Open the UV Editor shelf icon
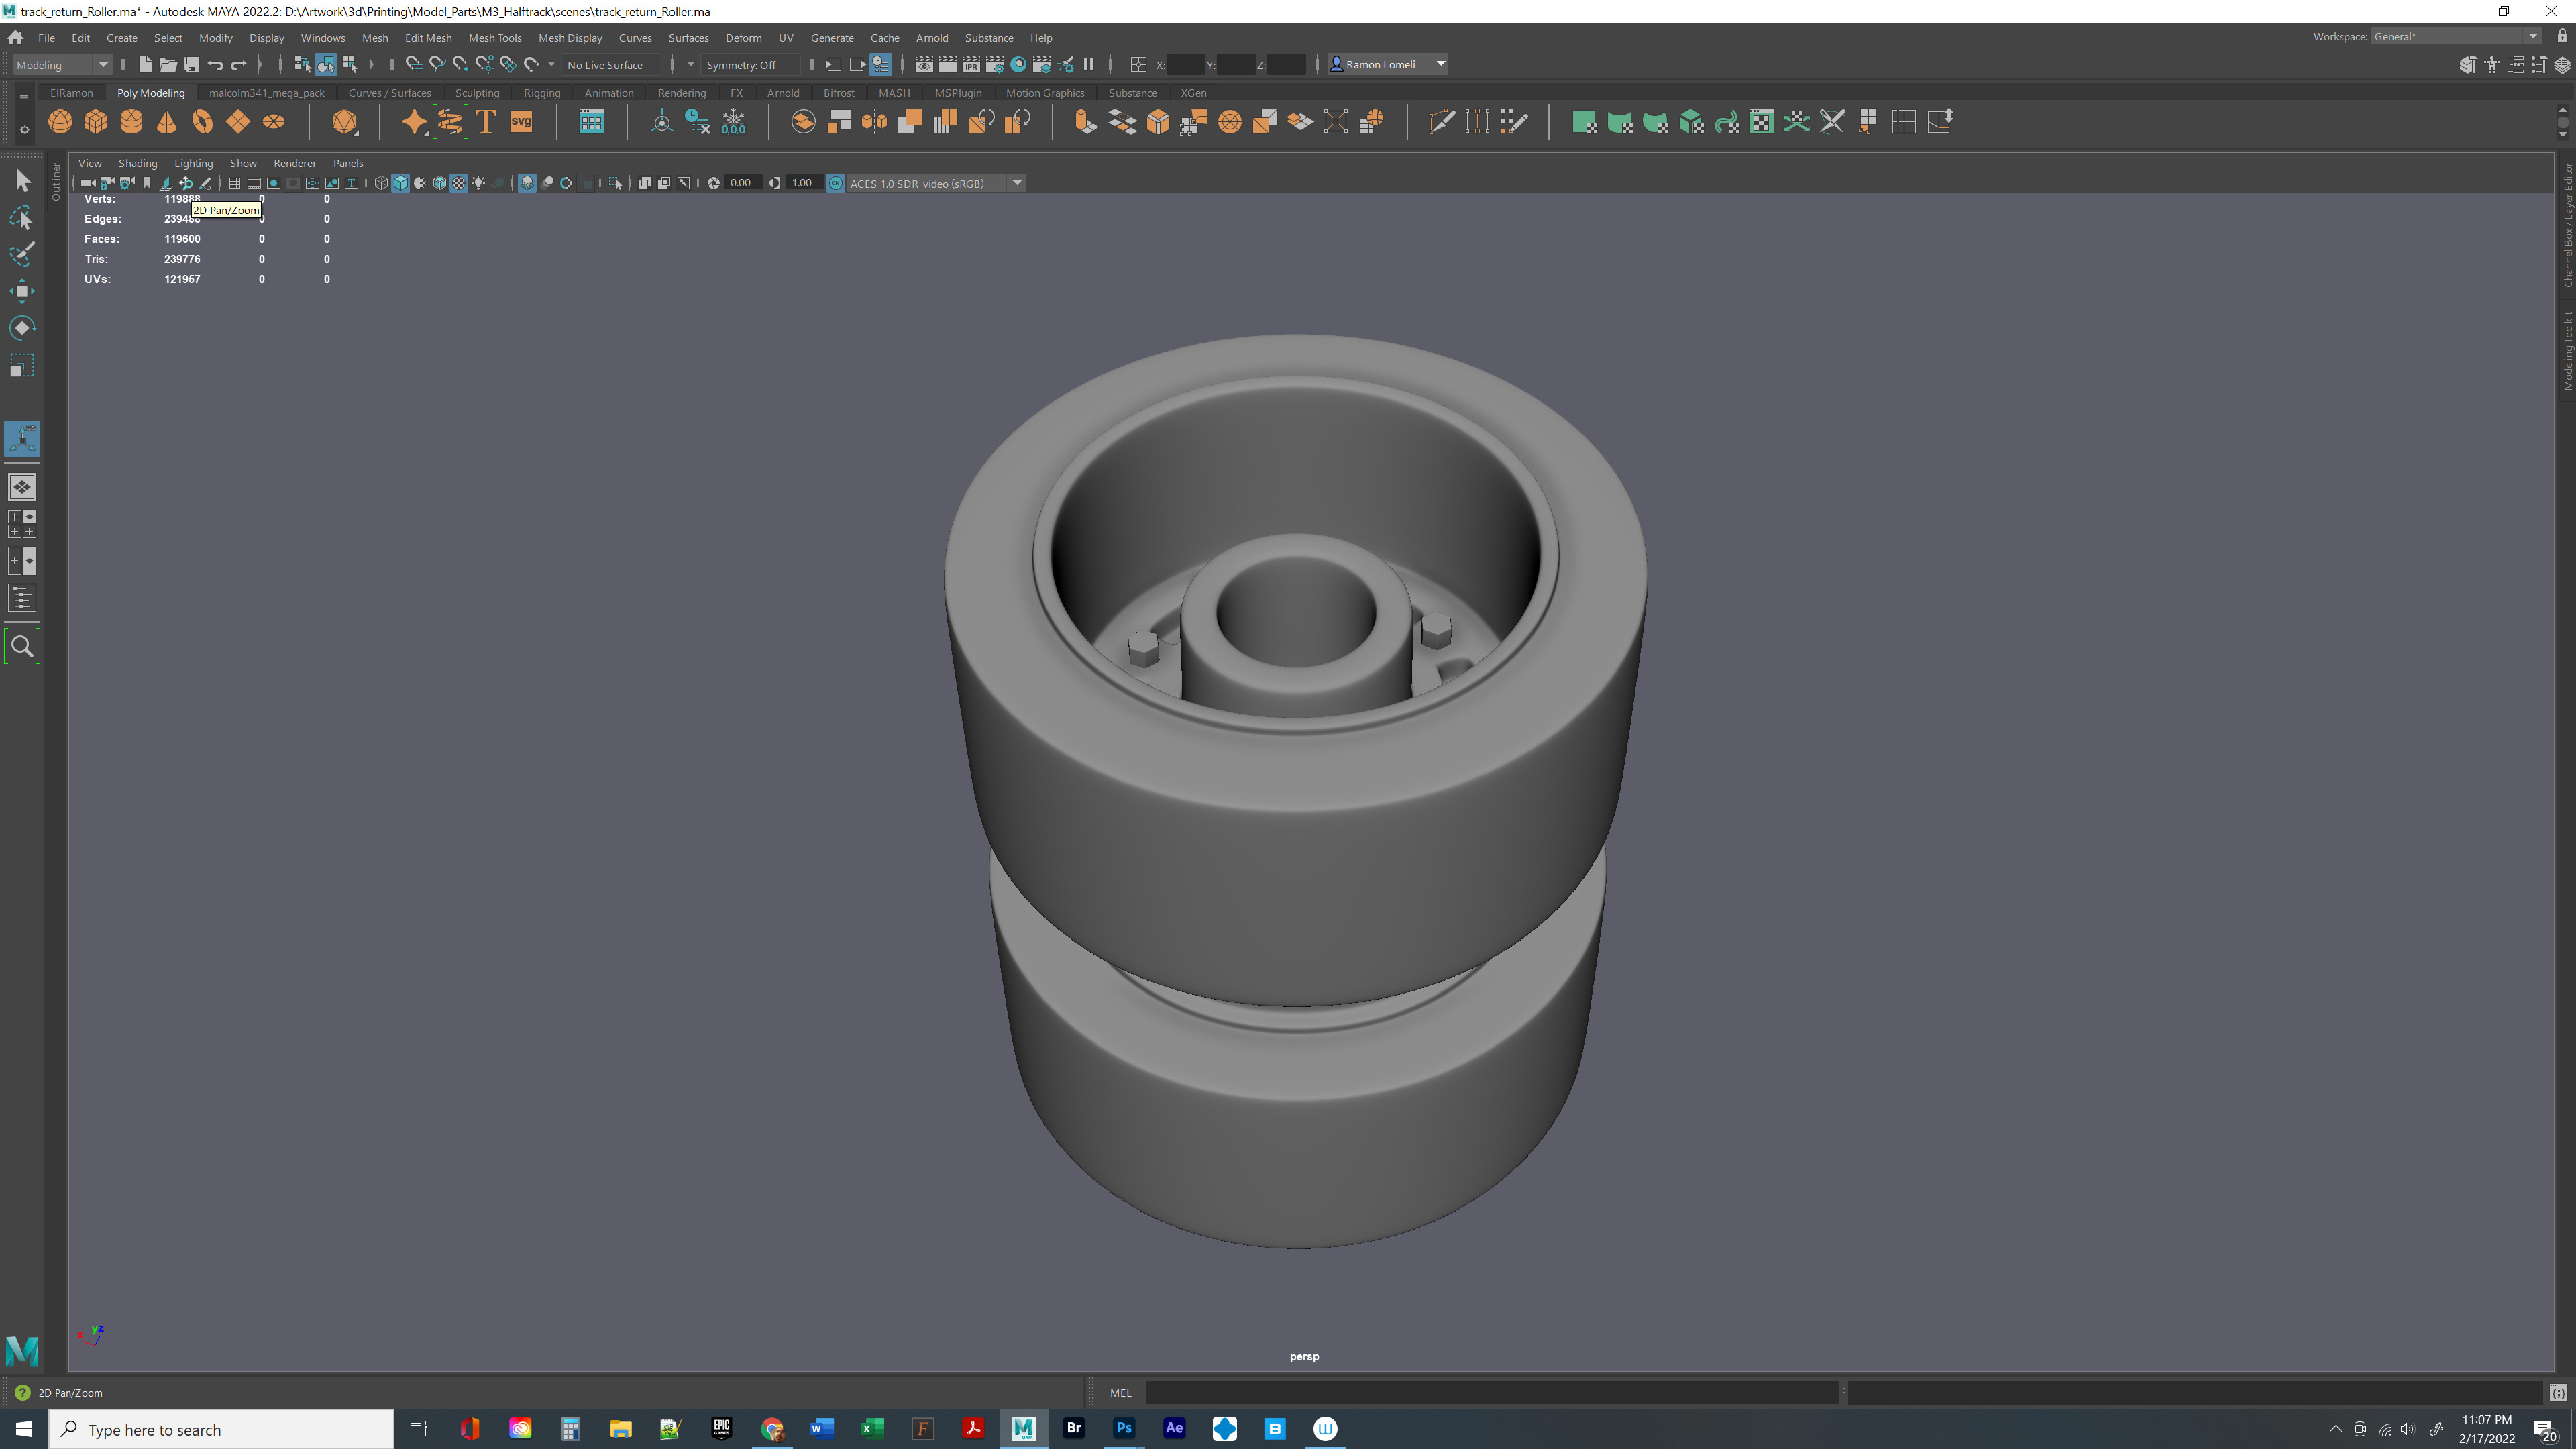Image resolution: width=2576 pixels, height=1449 pixels. (x=1761, y=122)
